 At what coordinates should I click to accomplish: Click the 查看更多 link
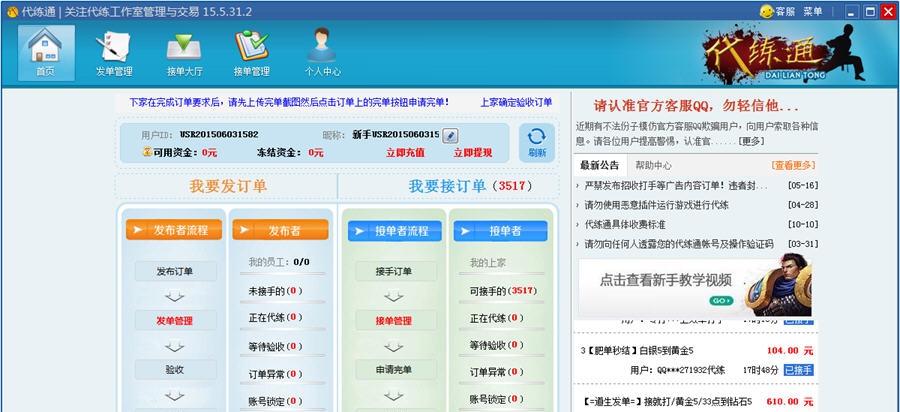[793, 165]
